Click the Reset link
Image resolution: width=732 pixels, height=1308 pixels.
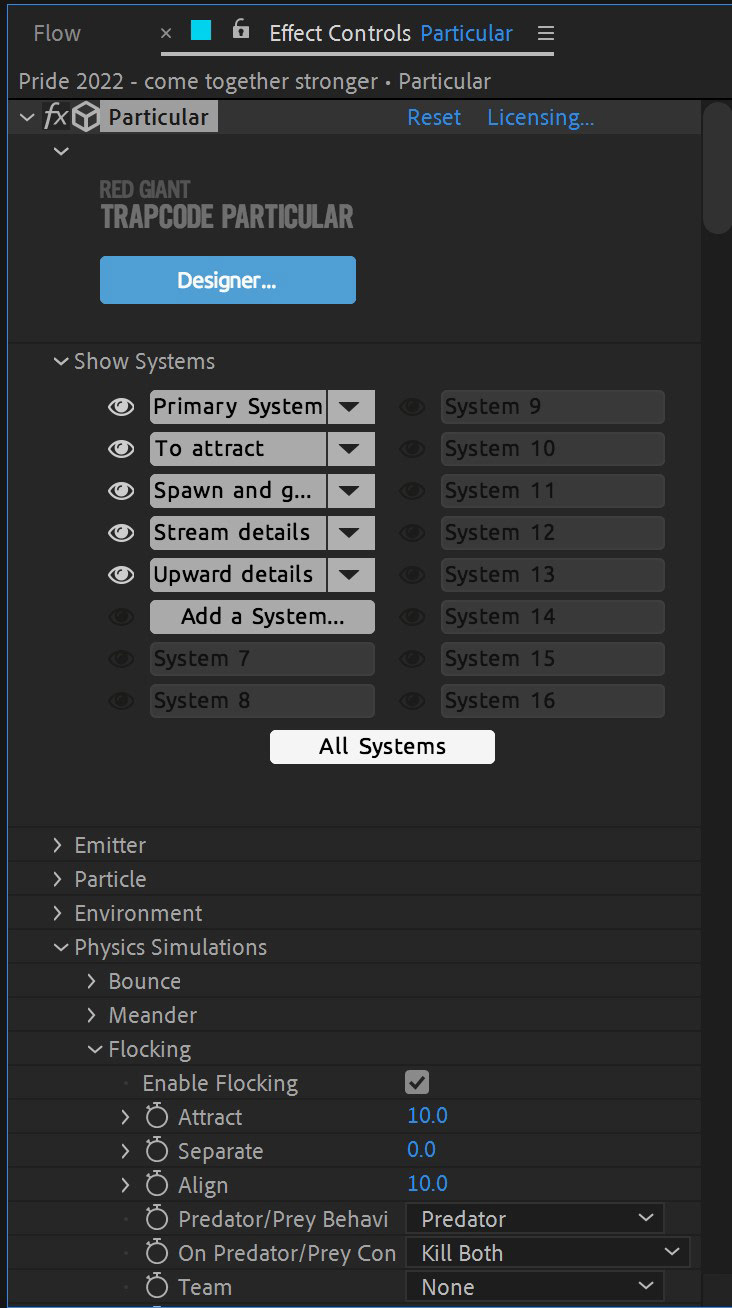pyautogui.click(x=434, y=118)
